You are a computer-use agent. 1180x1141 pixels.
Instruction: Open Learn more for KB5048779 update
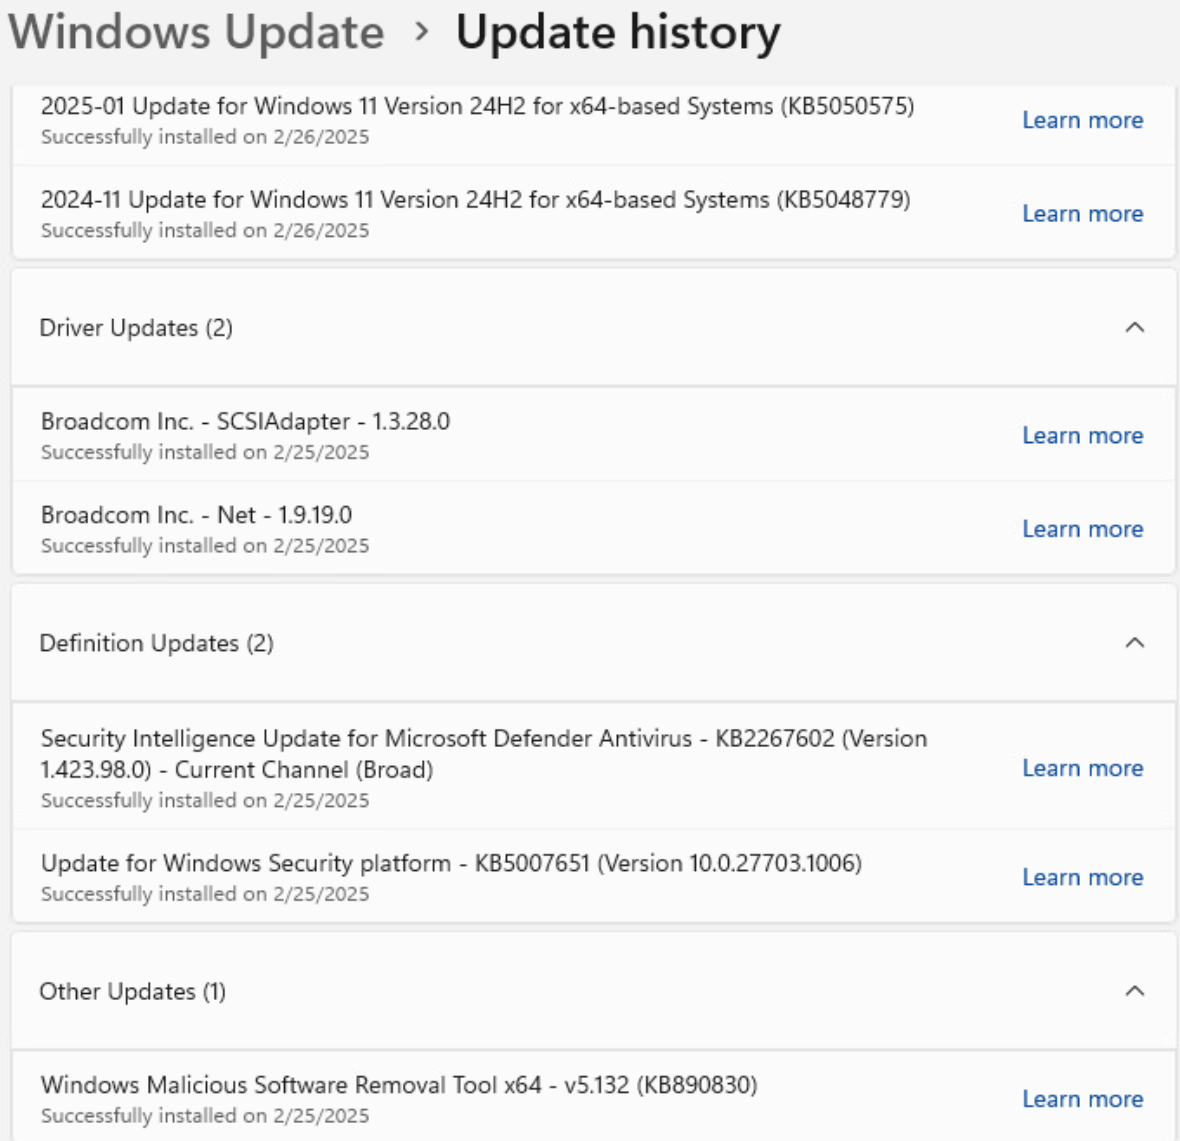point(1082,214)
